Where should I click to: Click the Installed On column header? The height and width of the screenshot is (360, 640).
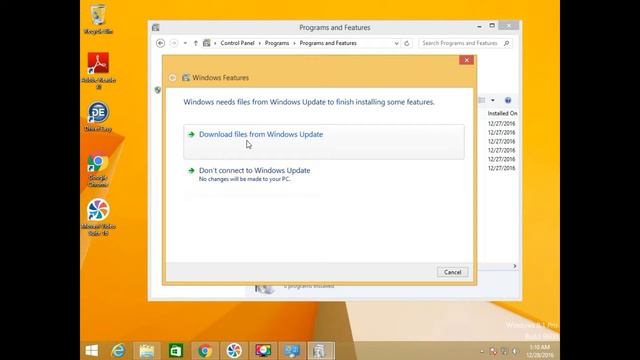pos(502,113)
